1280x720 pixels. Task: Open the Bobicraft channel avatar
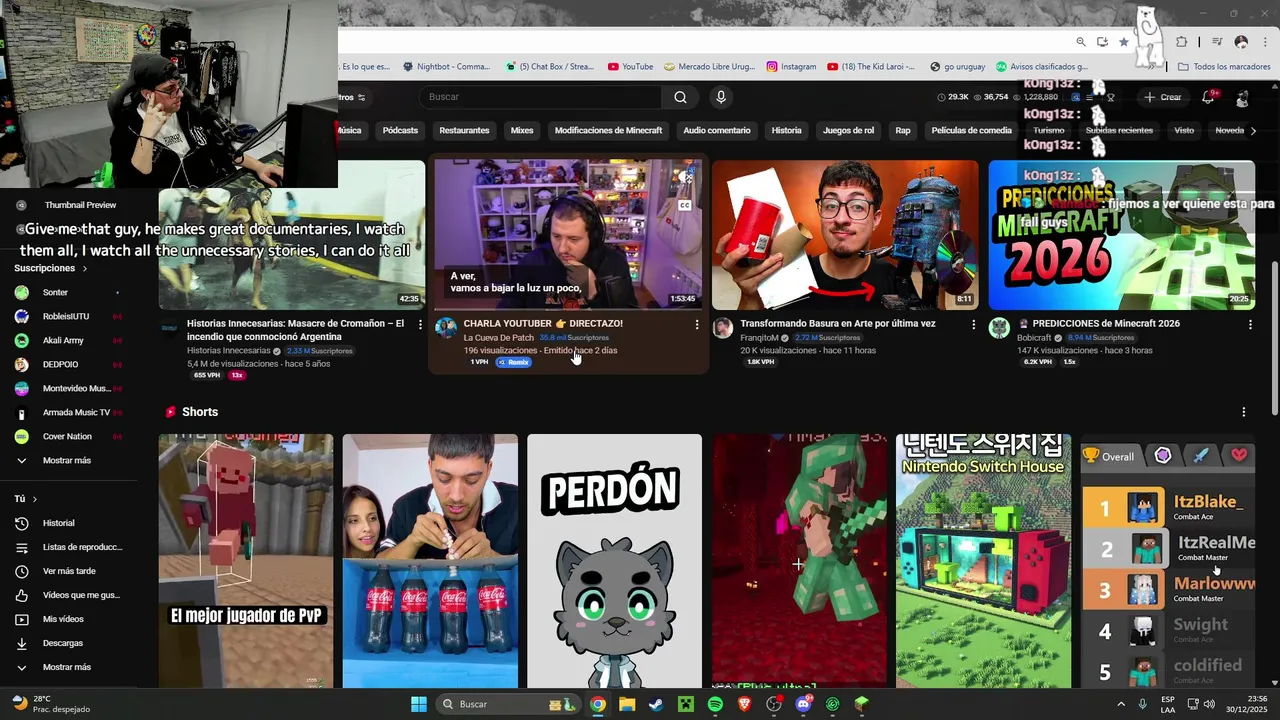pyautogui.click(x=999, y=328)
